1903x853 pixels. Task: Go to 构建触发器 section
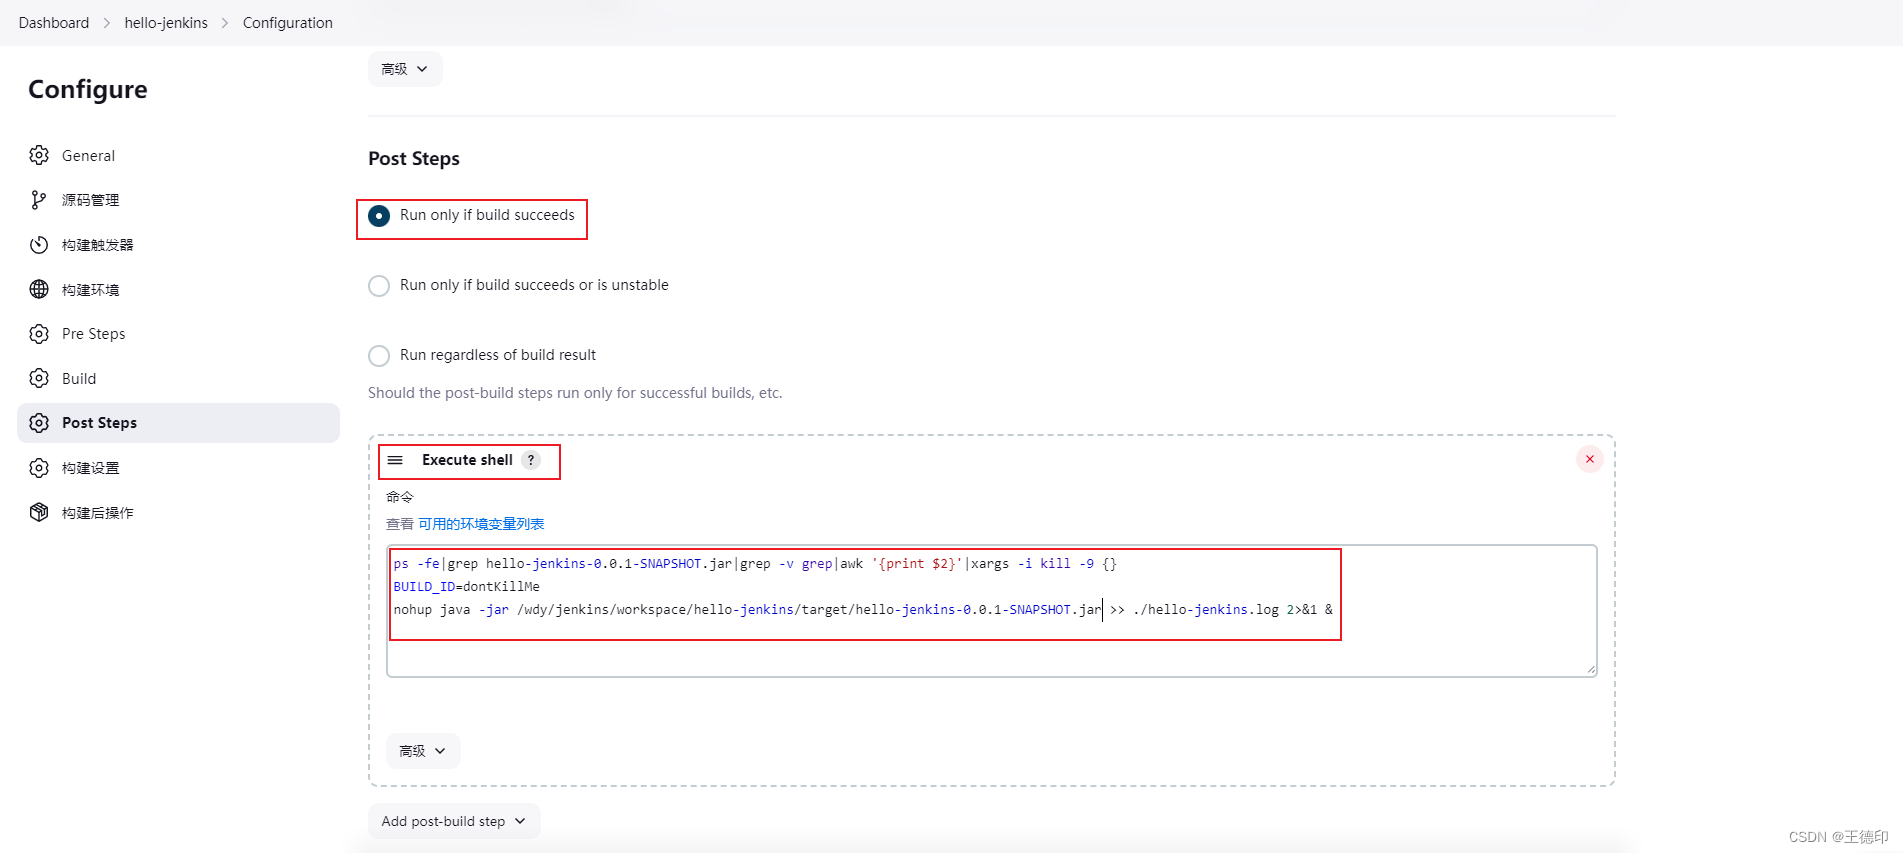[178, 245]
